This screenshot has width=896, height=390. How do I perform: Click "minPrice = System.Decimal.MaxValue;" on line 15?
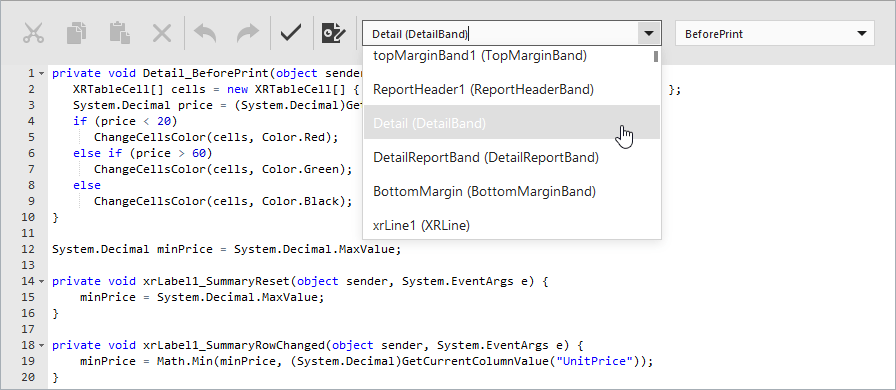click(202, 297)
